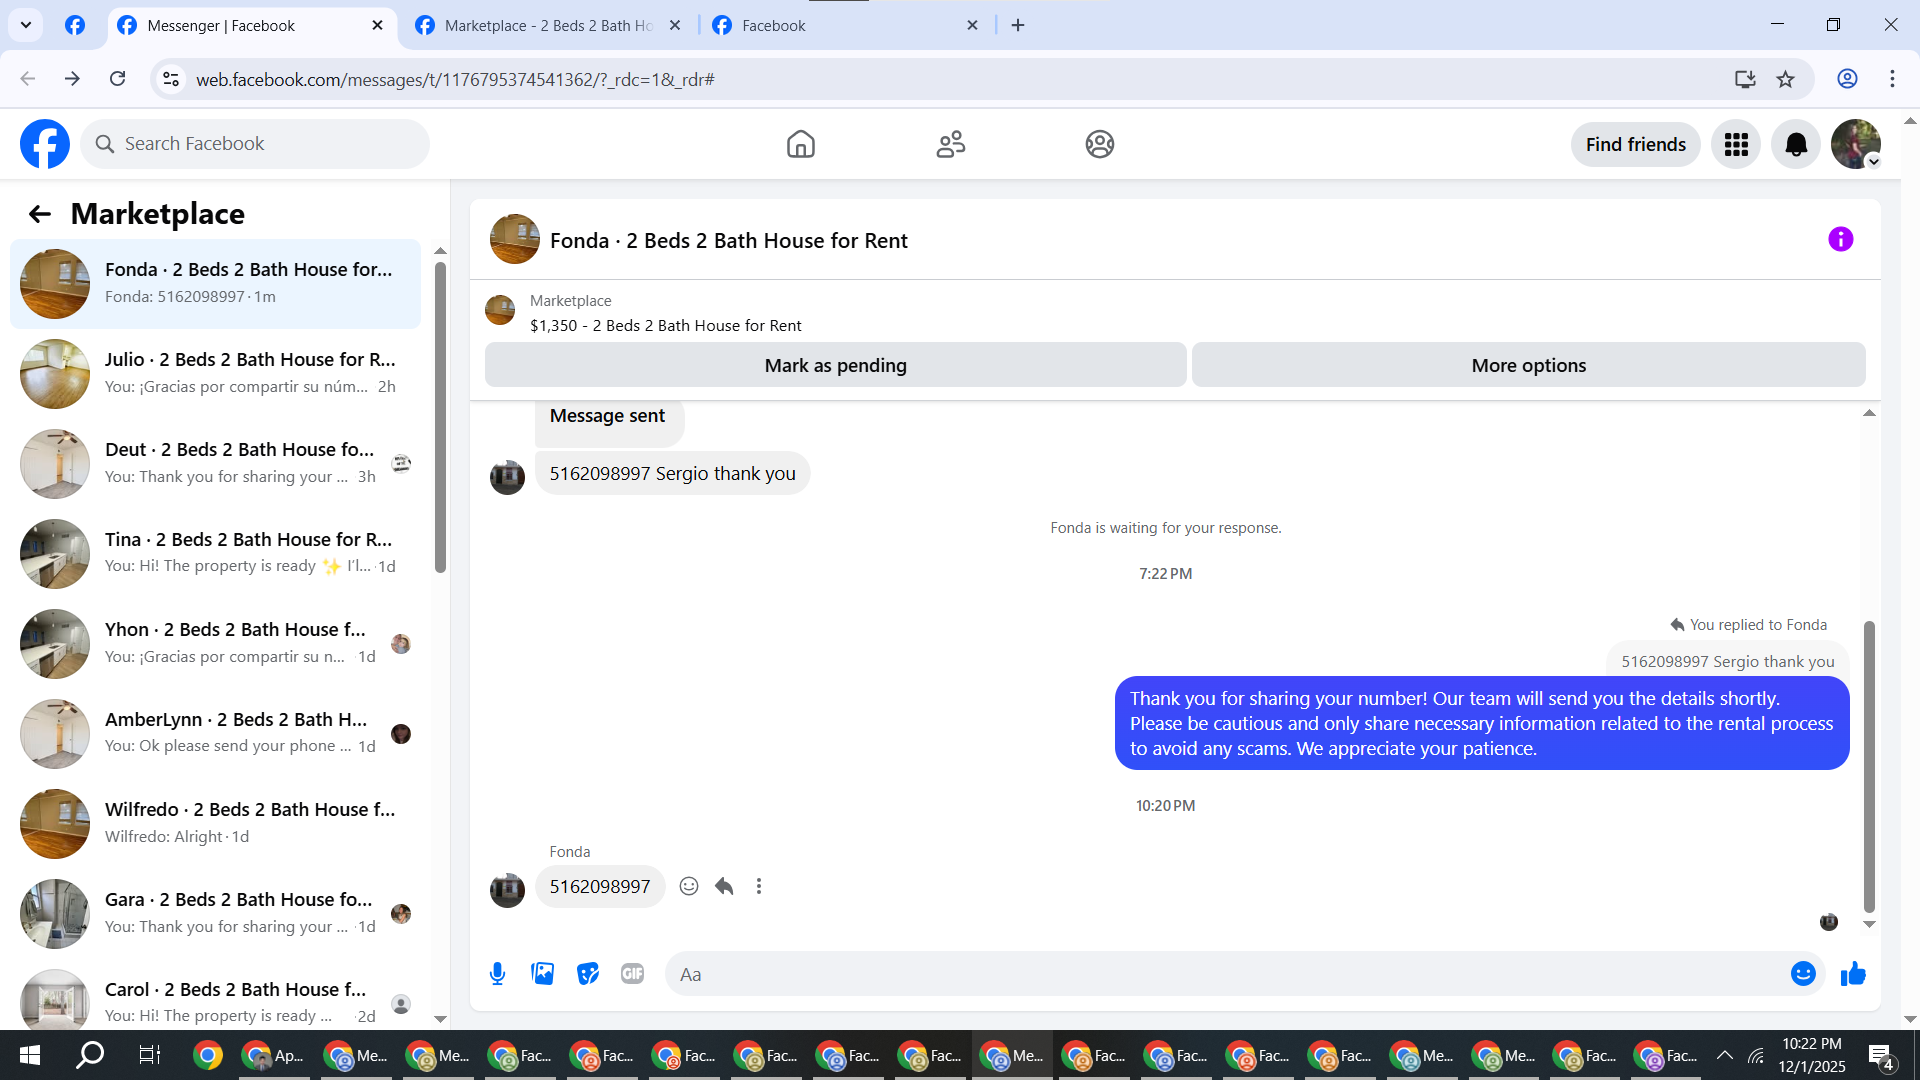React to the 5162098997 message
1920x1080 pixels.
coord(689,886)
